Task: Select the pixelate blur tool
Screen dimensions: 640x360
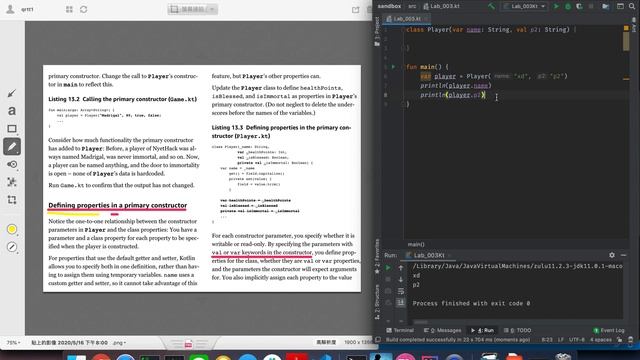Action: click(x=12, y=182)
